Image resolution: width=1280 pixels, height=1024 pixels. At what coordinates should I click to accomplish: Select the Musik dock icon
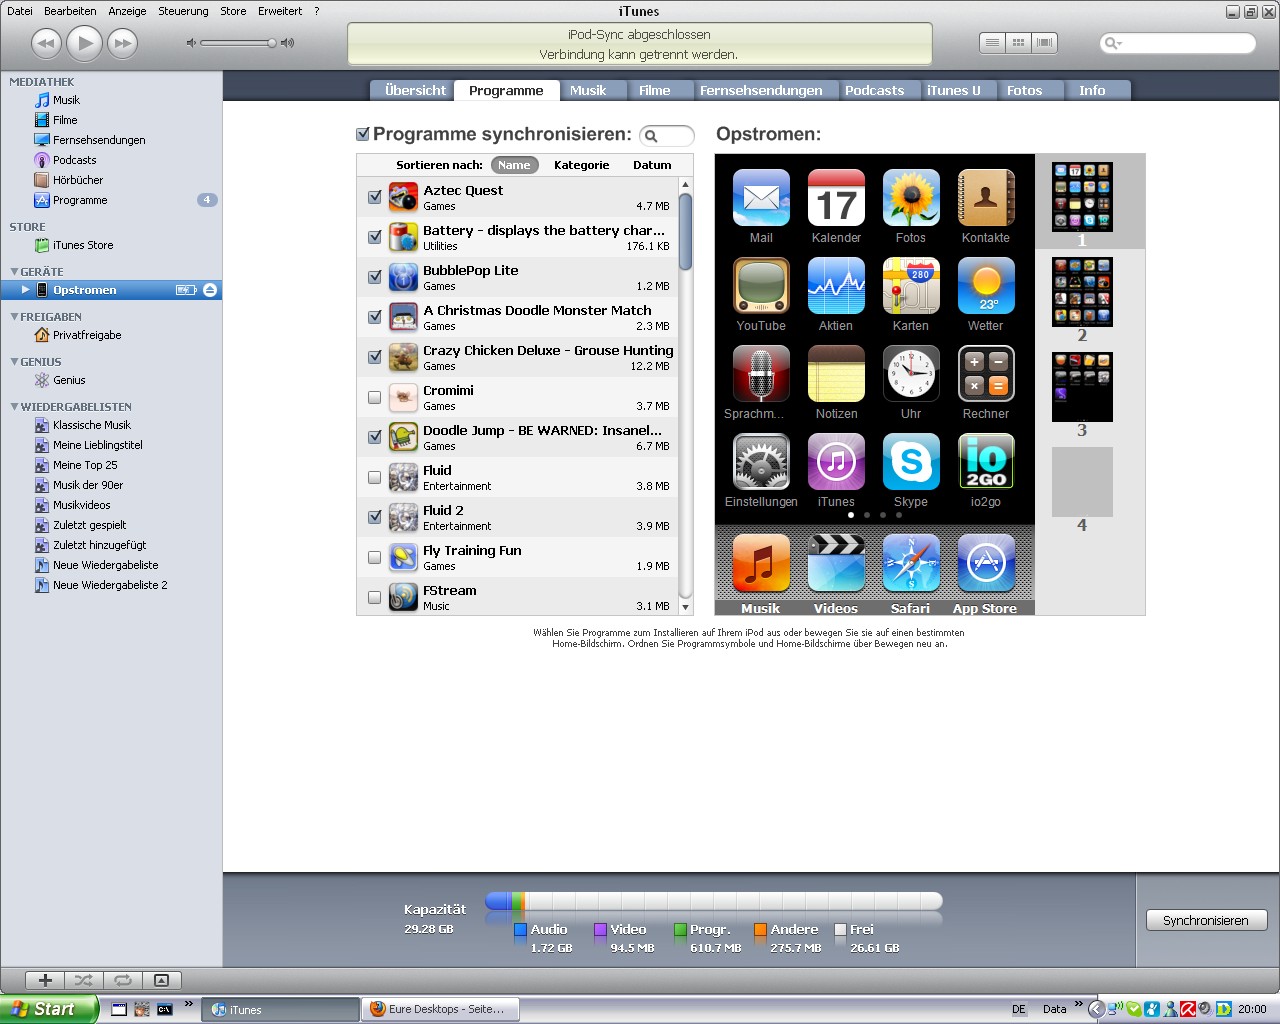point(761,563)
